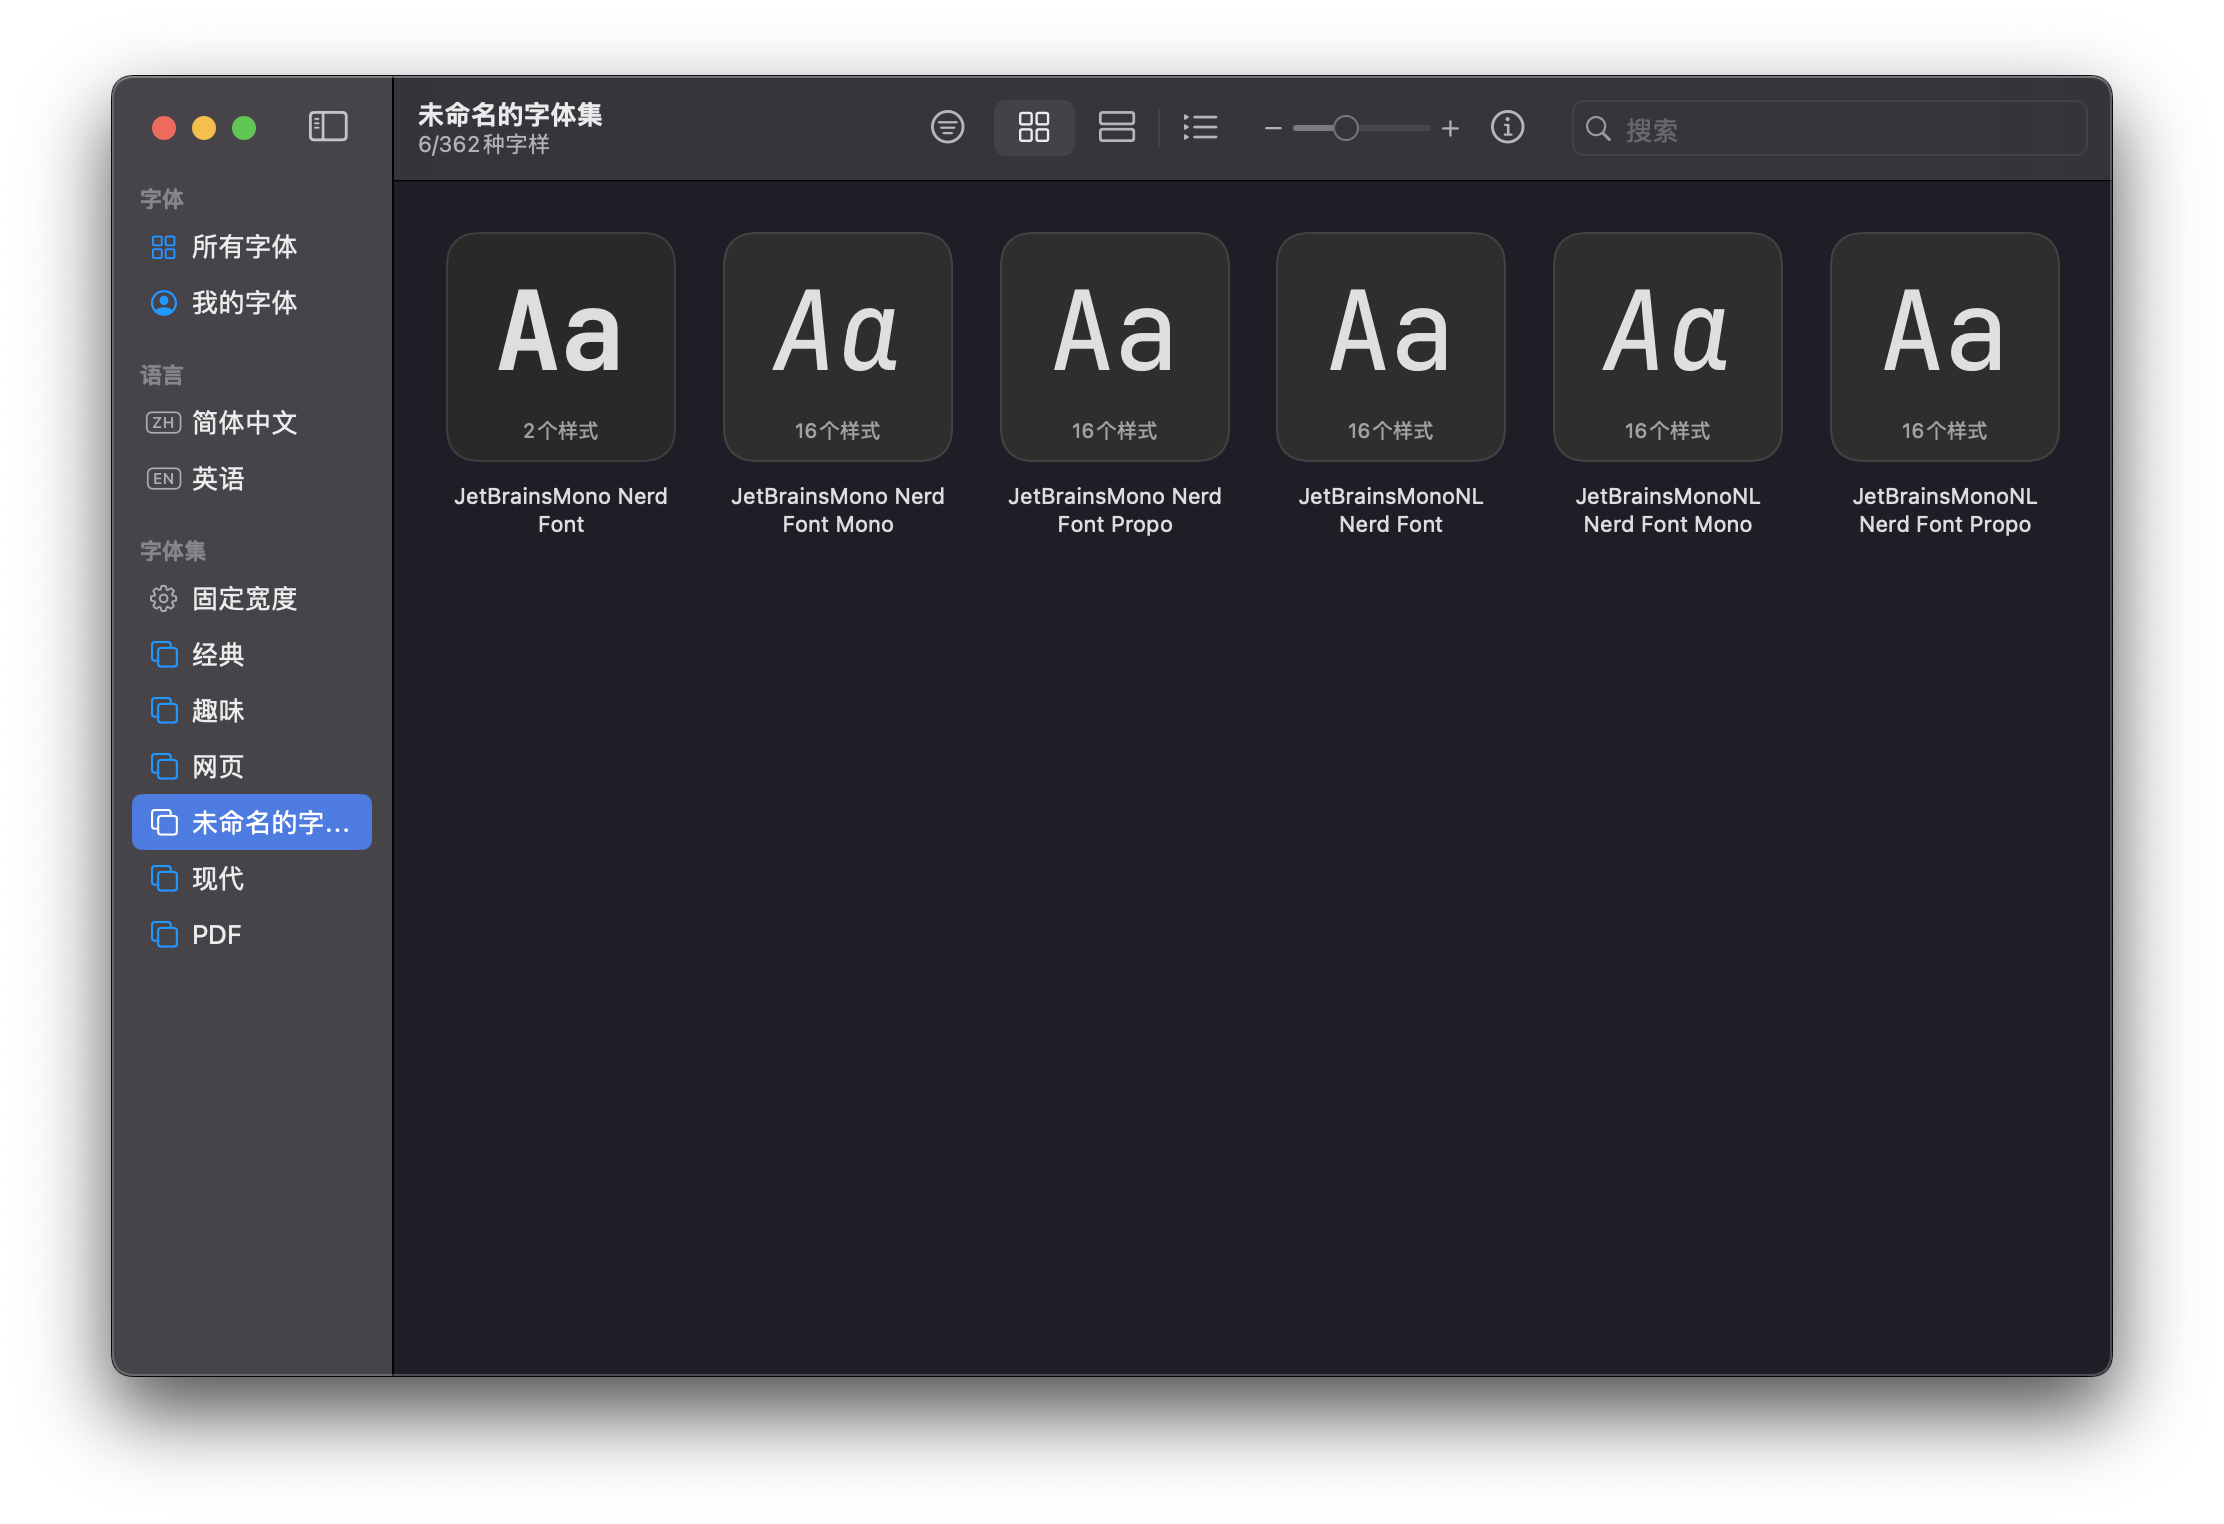Open 我的字体 in the sidebar
The width and height of the screenshot is (2224, 1524).
(x=244, y=303)
